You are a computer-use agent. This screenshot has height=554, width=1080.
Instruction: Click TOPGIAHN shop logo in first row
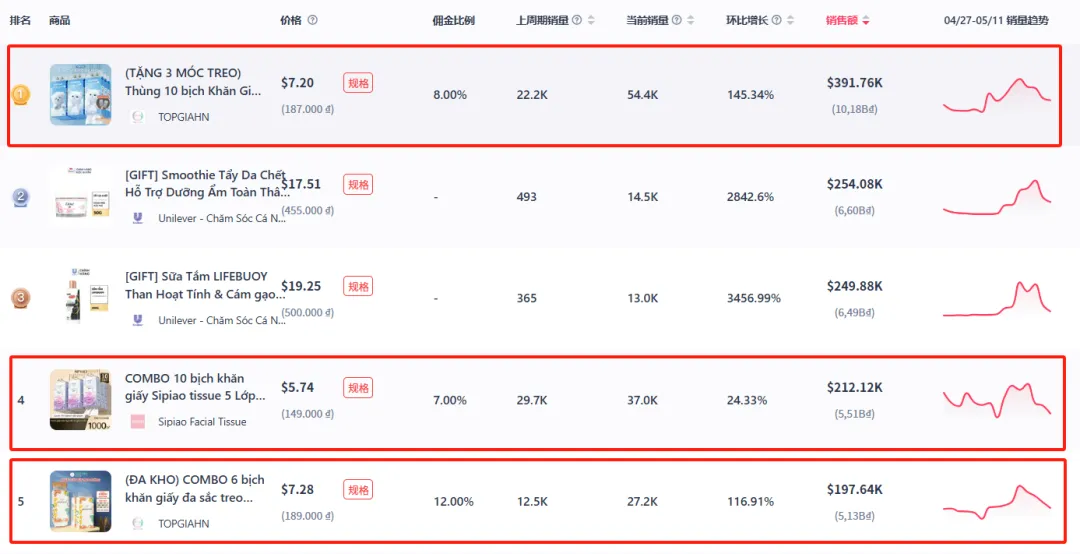138,117
